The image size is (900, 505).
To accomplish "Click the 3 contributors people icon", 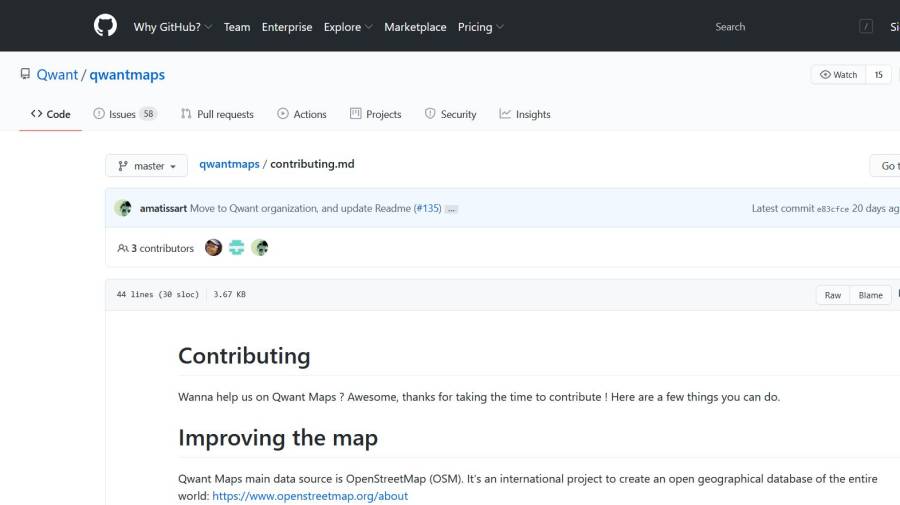I will tap(122, 248).
